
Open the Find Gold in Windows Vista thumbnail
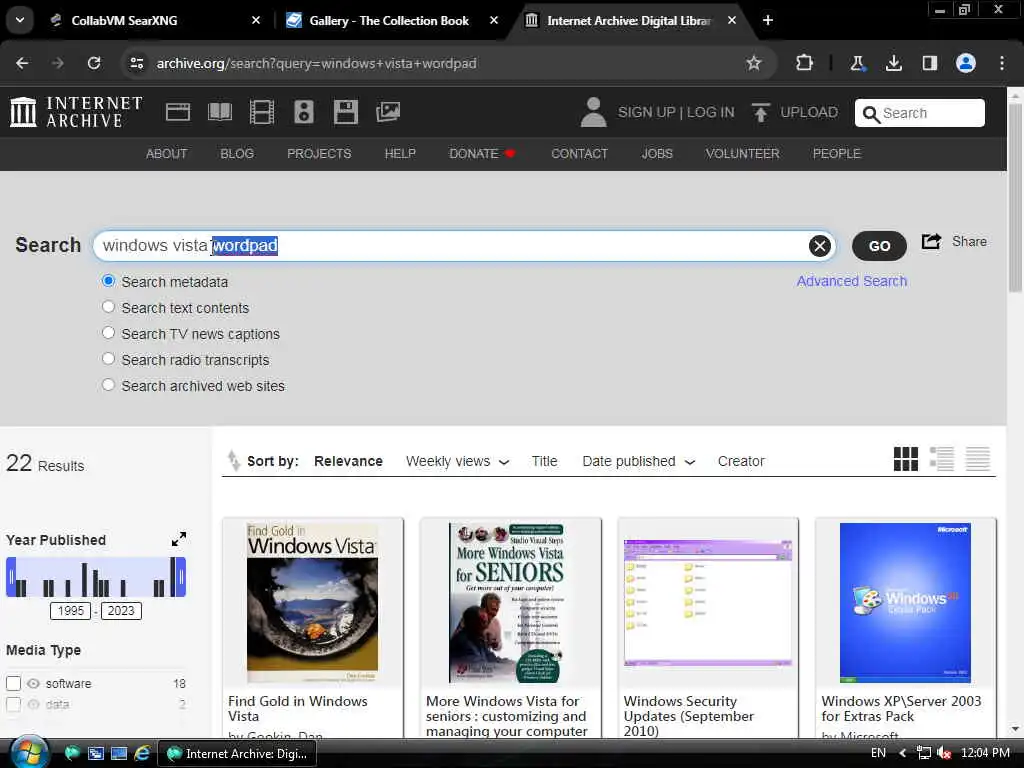(313, 603)
